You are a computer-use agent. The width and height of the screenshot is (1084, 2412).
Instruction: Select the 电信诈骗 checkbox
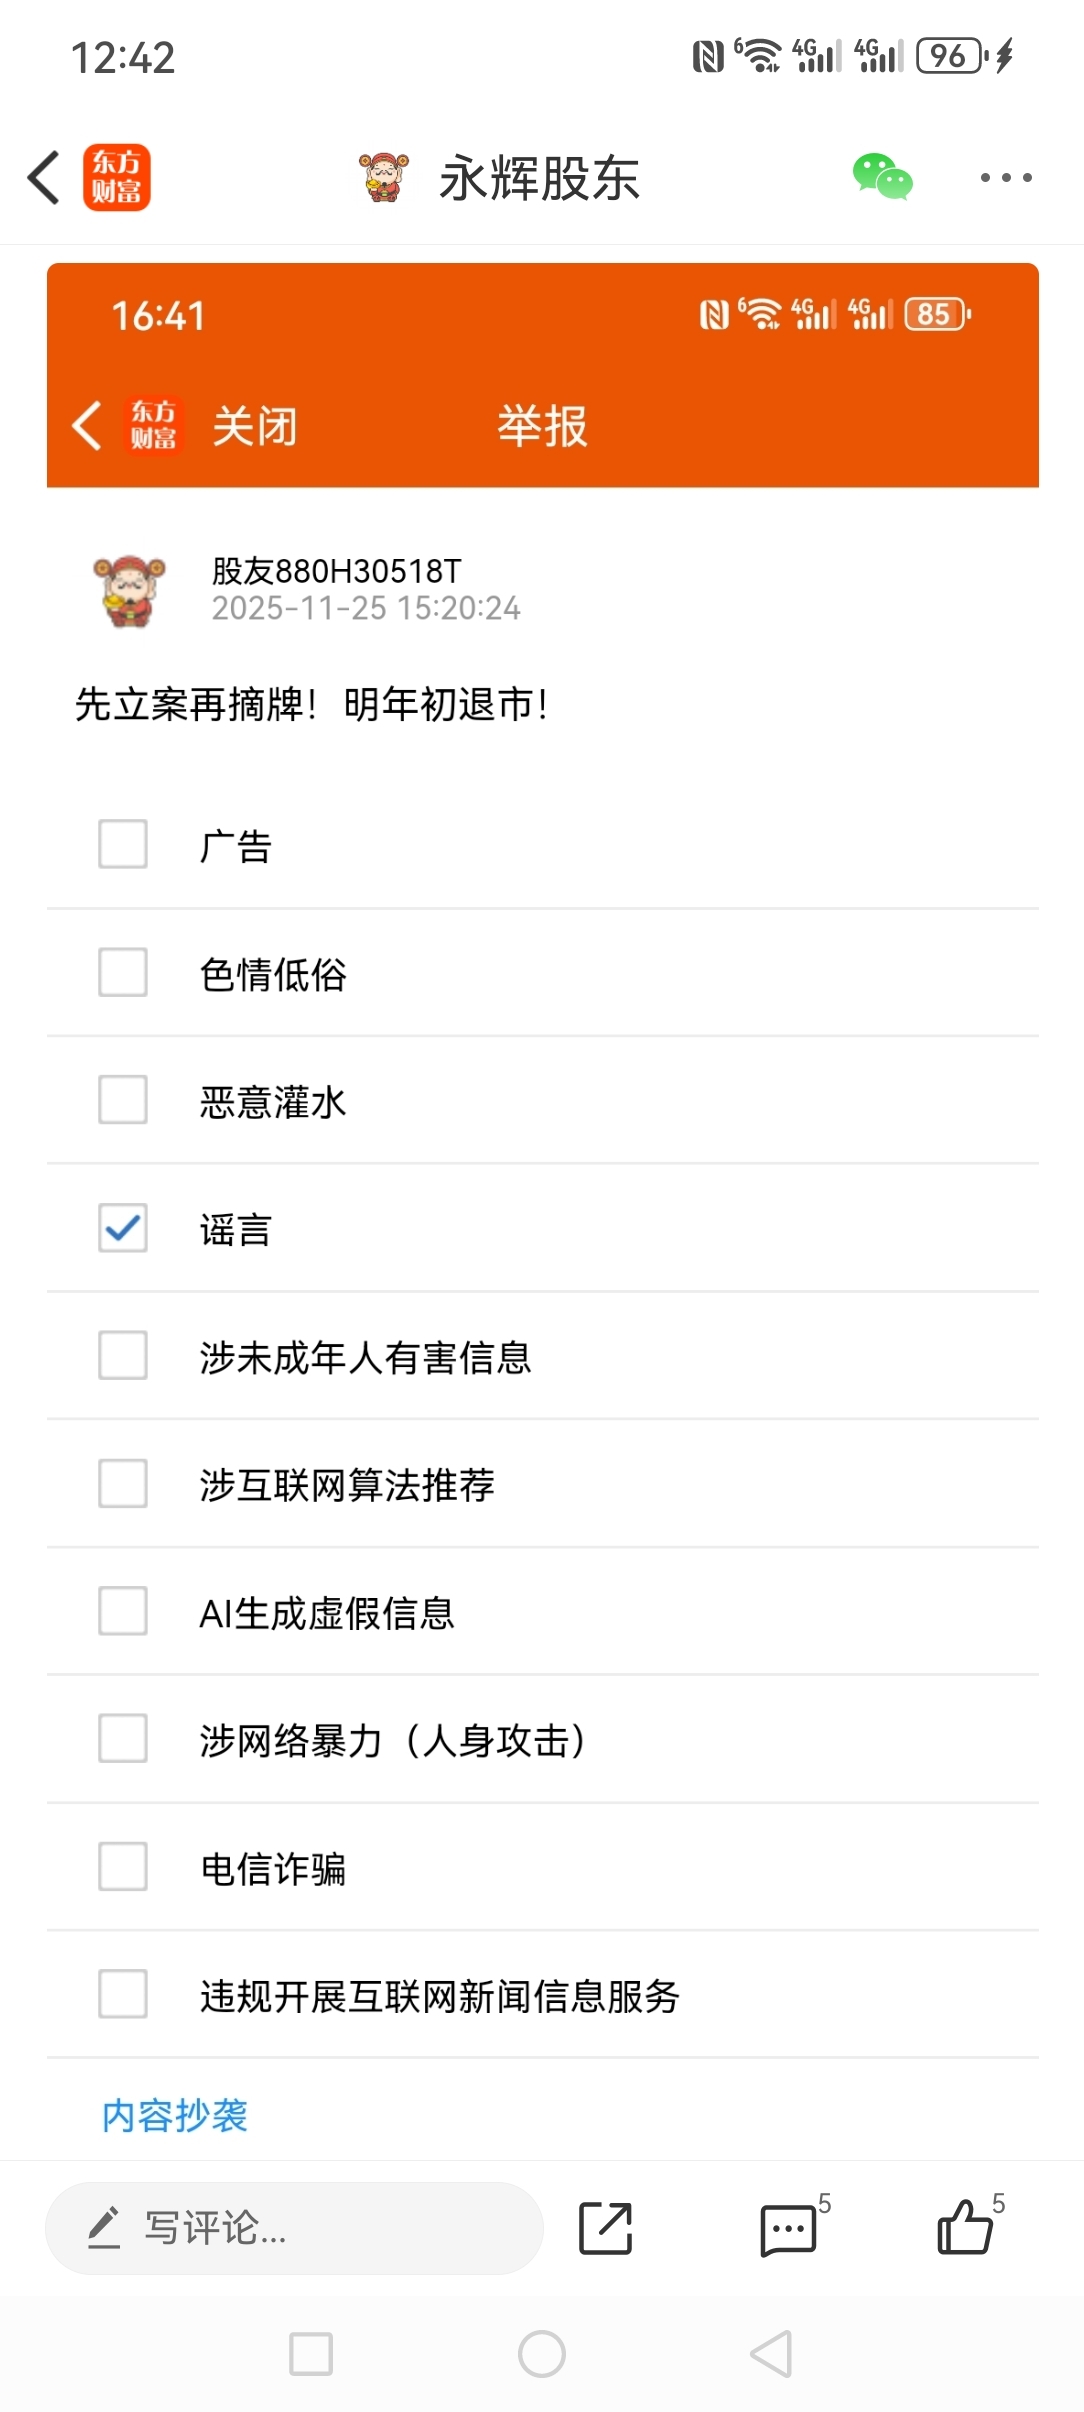123,1867
